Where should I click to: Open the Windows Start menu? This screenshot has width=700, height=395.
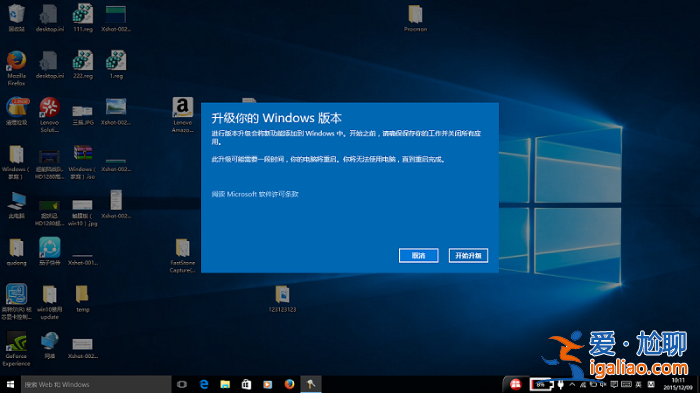[10, 384]
